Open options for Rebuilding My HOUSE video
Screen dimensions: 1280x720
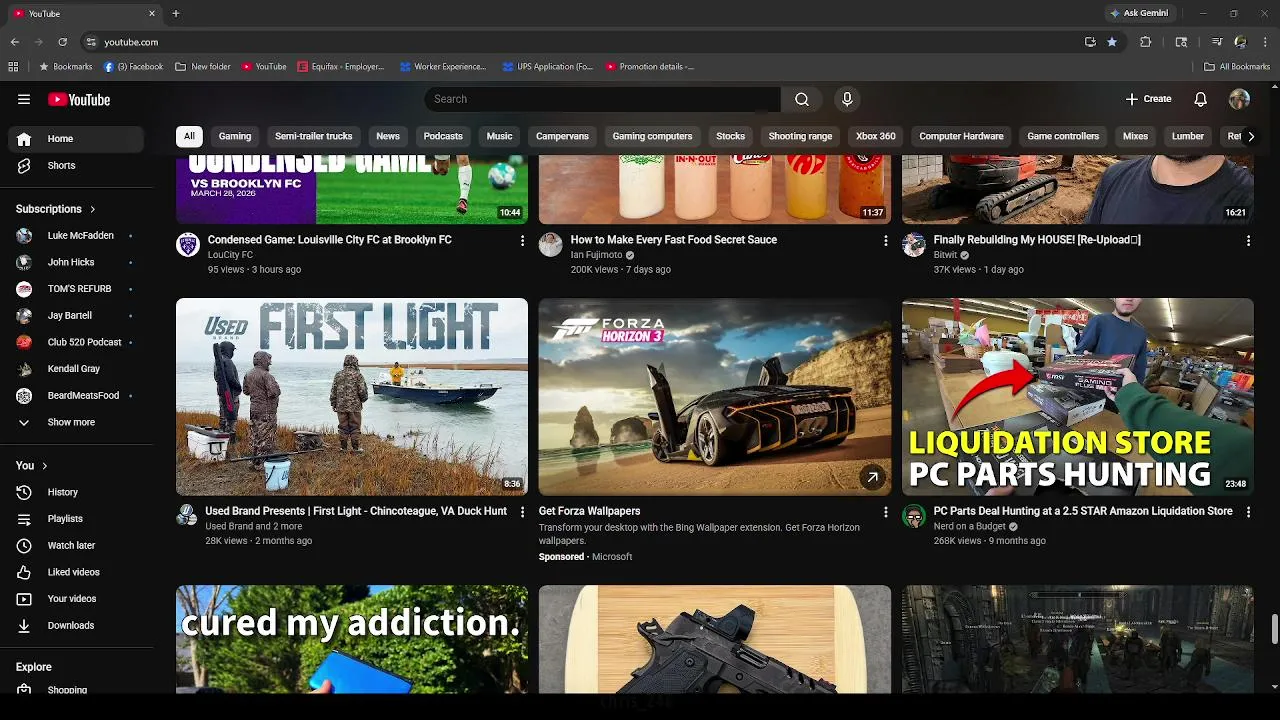[x=1248, y=241]
